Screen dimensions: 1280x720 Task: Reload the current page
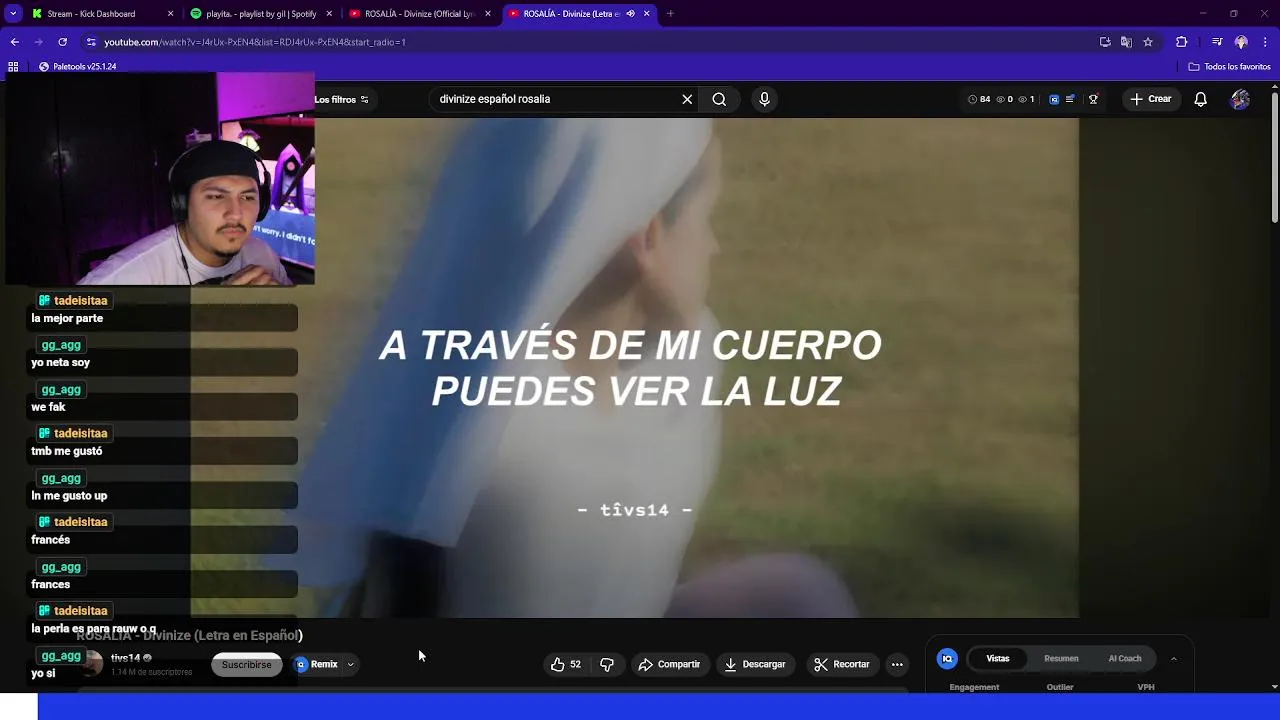click(62, 42)
